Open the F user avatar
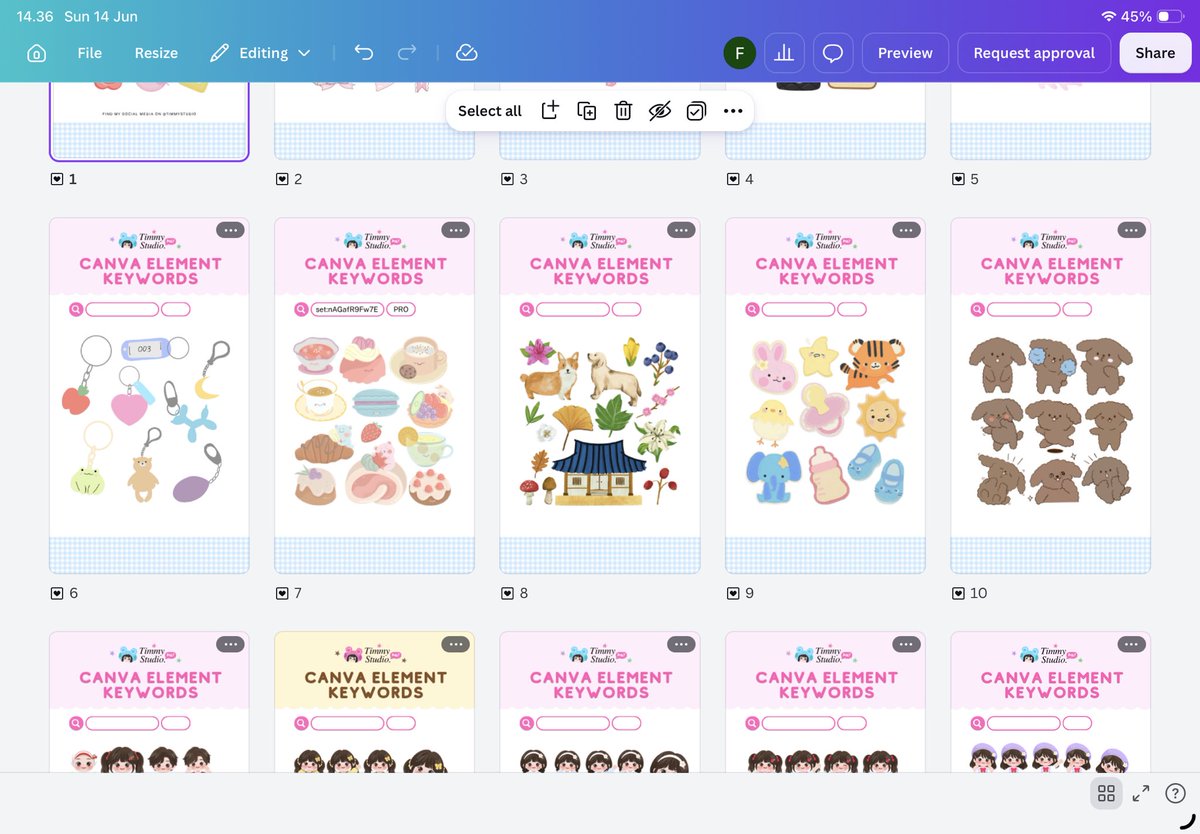Viewport: 1200px width, 834px height. point(739,53)
